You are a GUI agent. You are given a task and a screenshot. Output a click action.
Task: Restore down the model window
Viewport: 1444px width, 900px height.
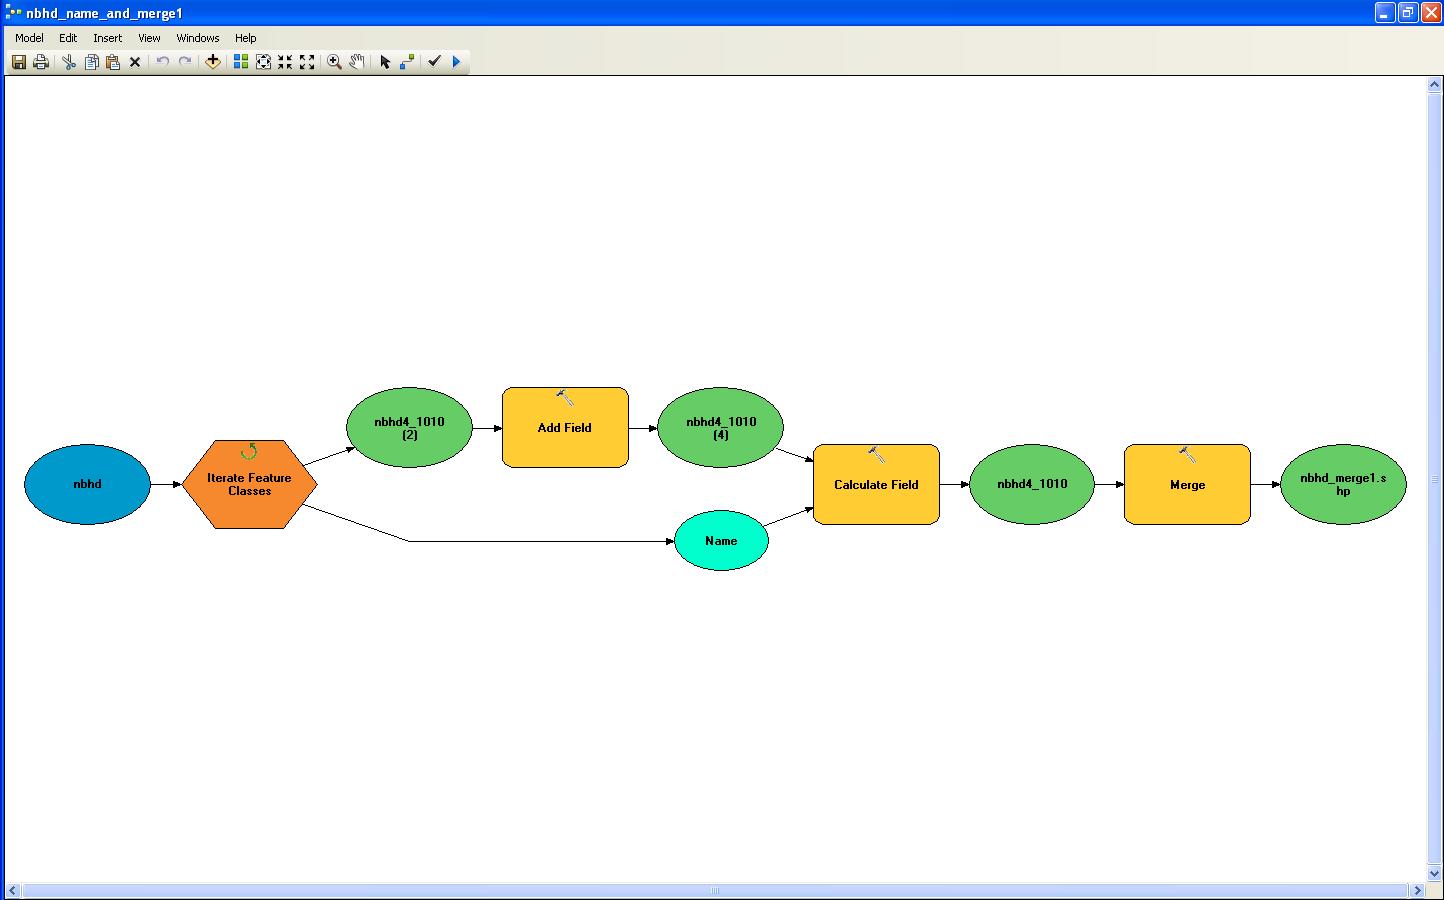tap(1408, 13)
